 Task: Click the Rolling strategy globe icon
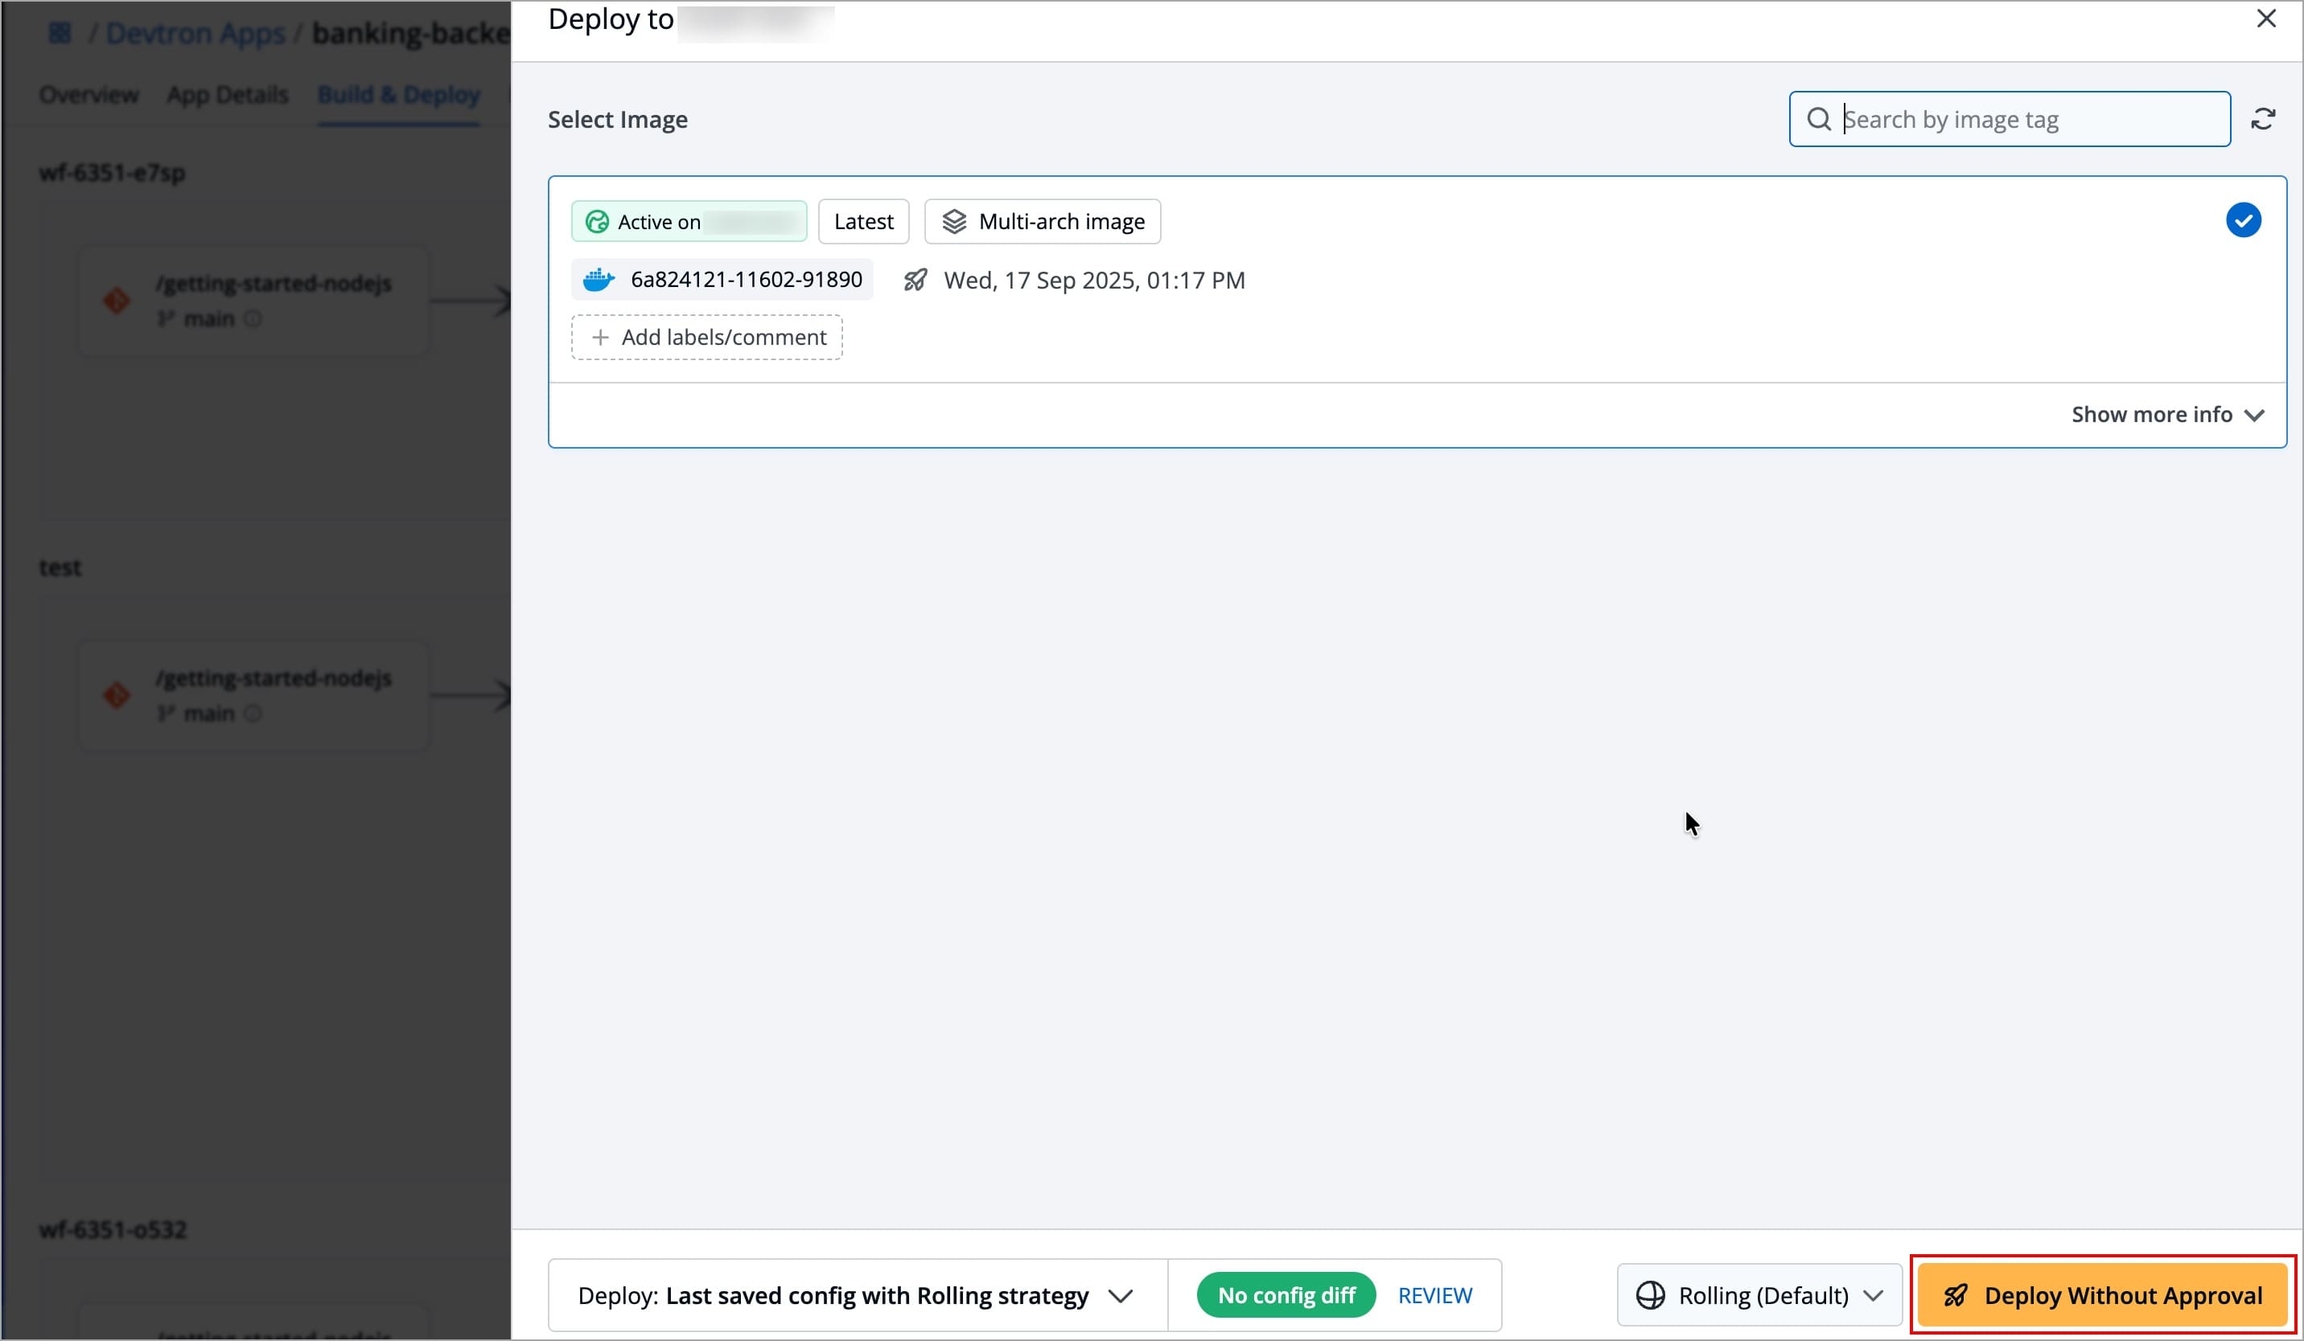(x=1650, y=1295)
